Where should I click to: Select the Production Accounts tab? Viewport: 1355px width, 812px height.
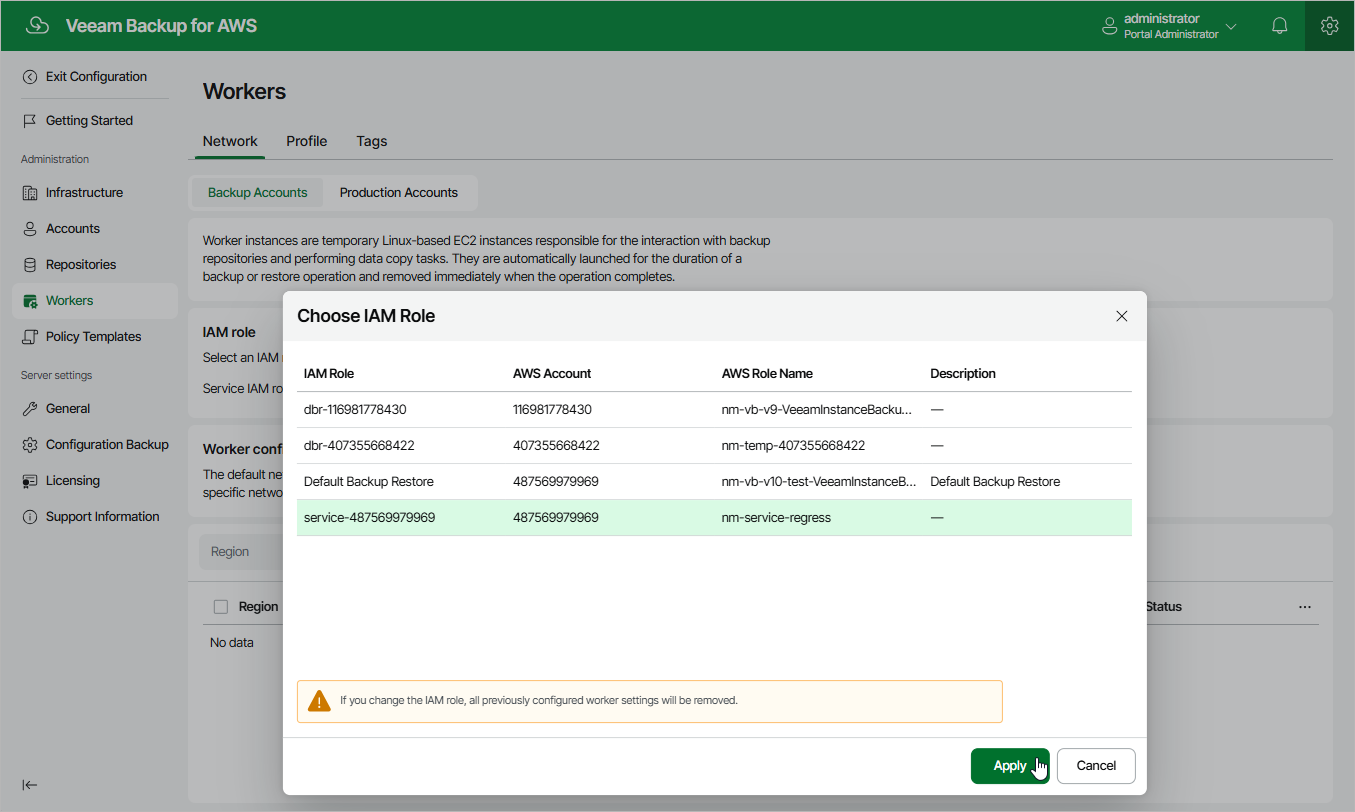click(x=399, y=193)
